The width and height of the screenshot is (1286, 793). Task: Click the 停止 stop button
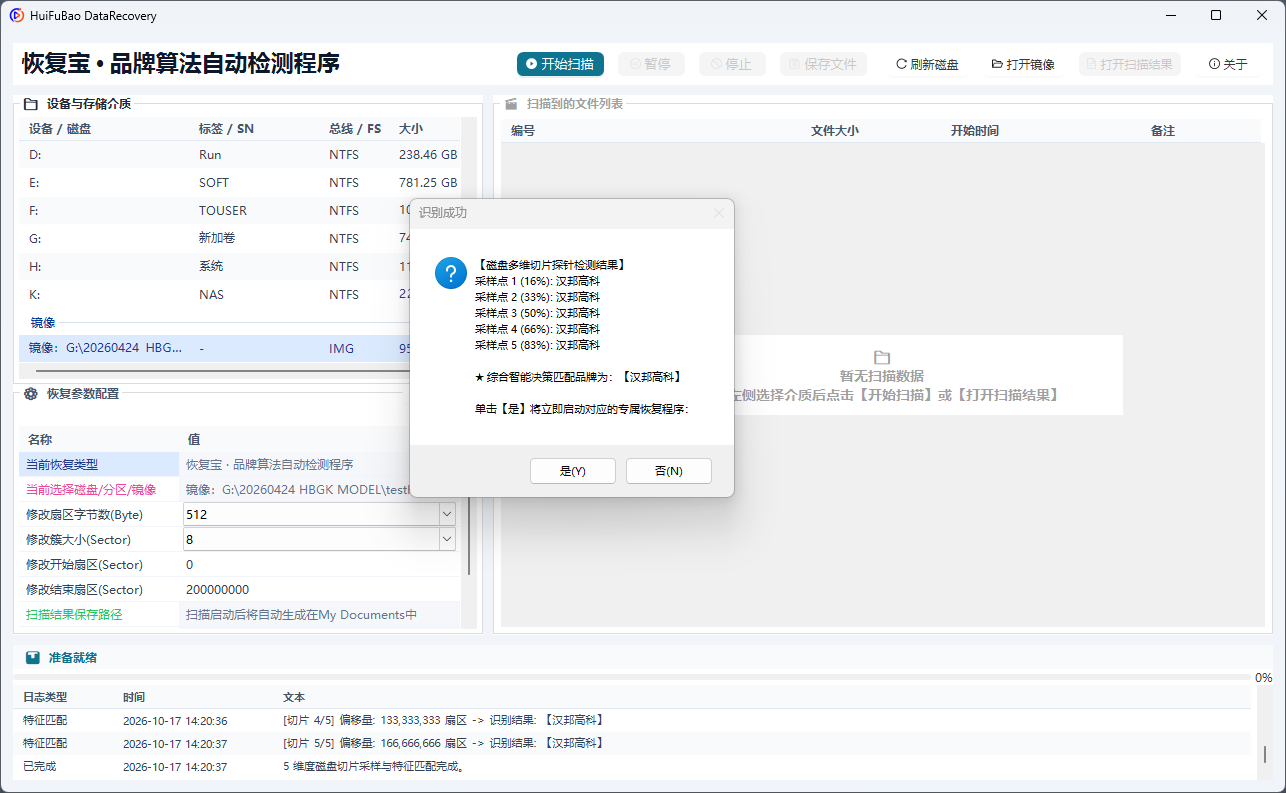[732, 64]
